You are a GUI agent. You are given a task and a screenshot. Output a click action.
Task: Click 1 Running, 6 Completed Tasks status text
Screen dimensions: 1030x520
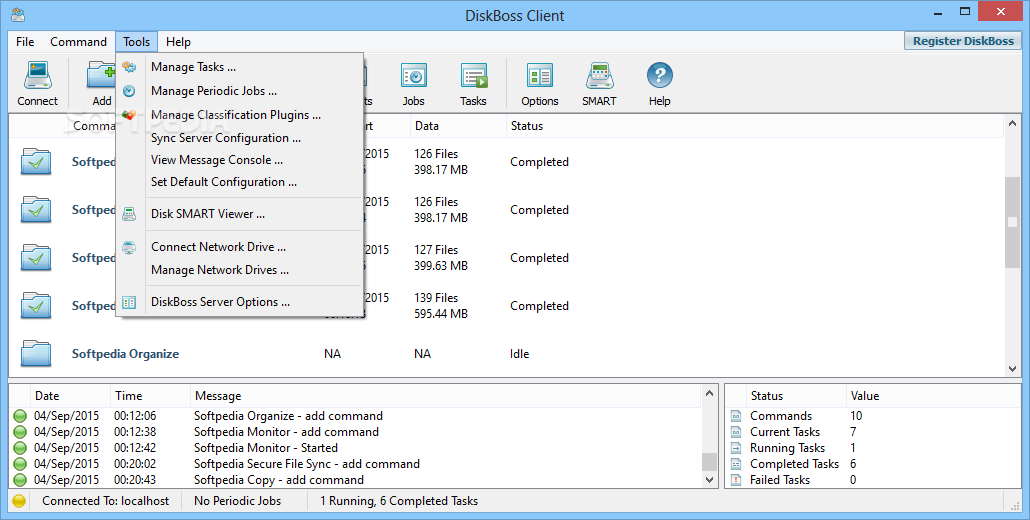click(399, 501)
